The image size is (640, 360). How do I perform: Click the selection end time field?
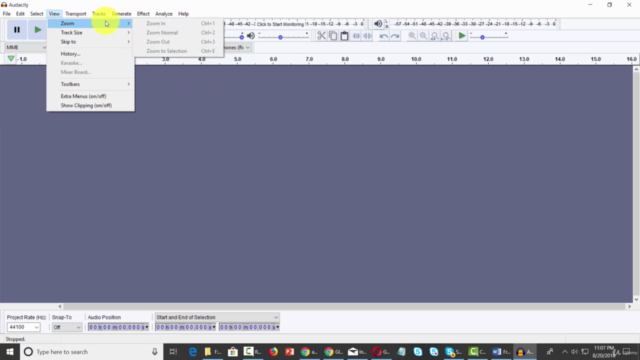coord(249,327)
